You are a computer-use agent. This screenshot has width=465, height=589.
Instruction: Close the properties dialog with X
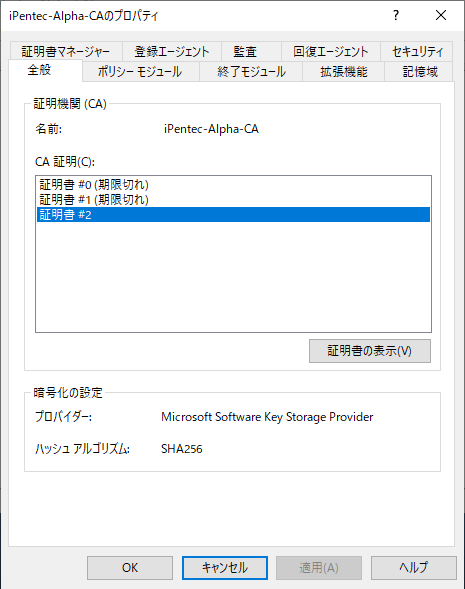(x=441, y=15)
